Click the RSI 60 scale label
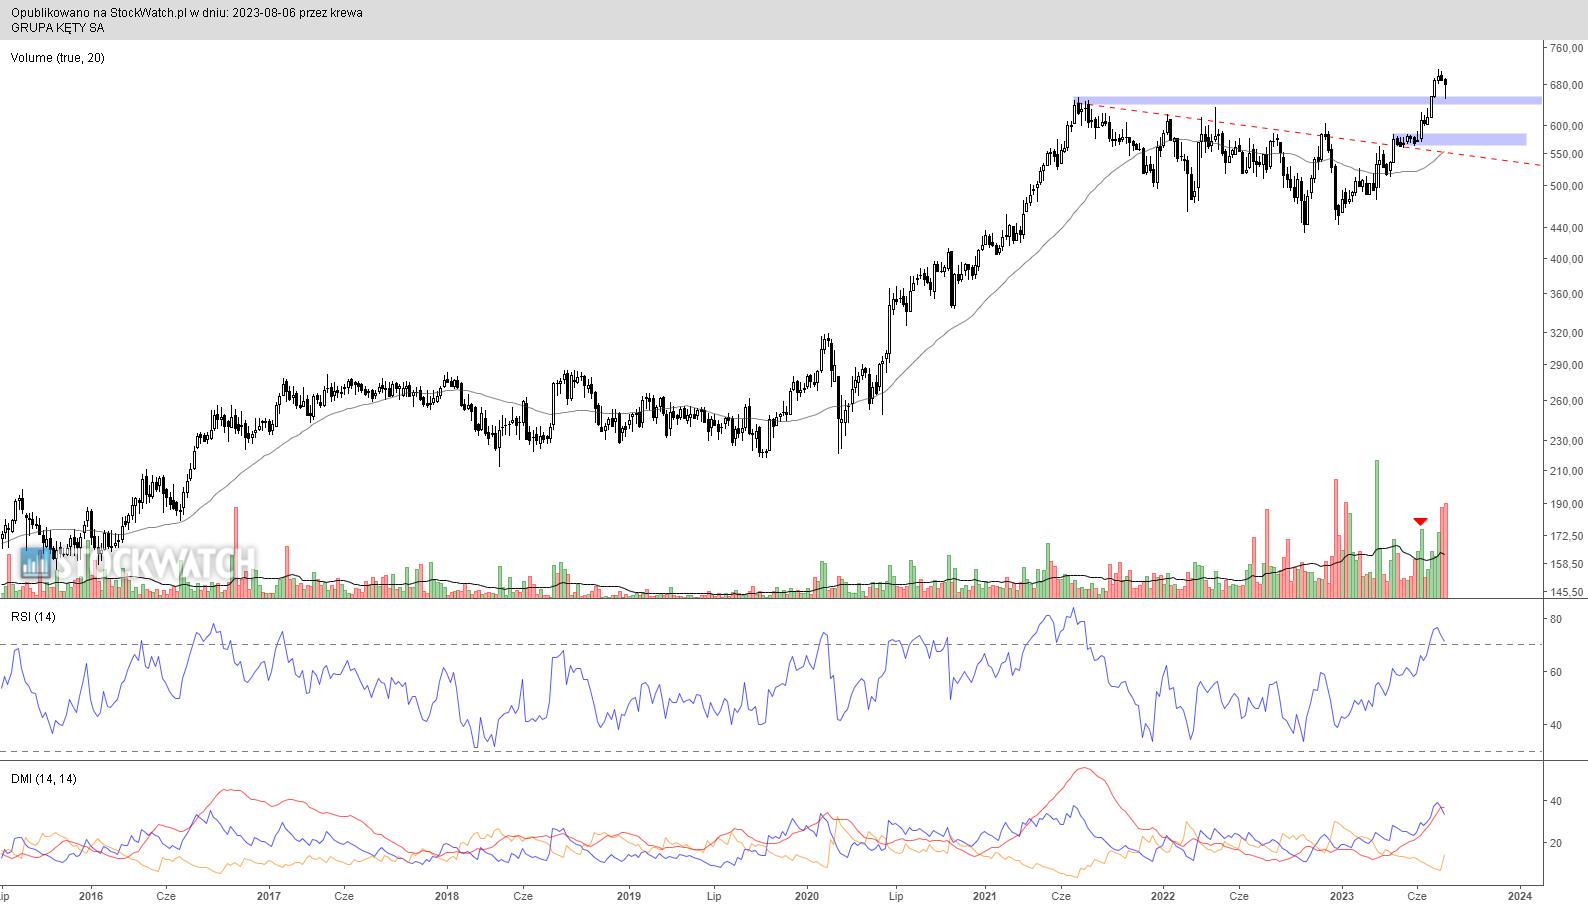This screenshot has width=1588, height=904. click(1556, 673)
